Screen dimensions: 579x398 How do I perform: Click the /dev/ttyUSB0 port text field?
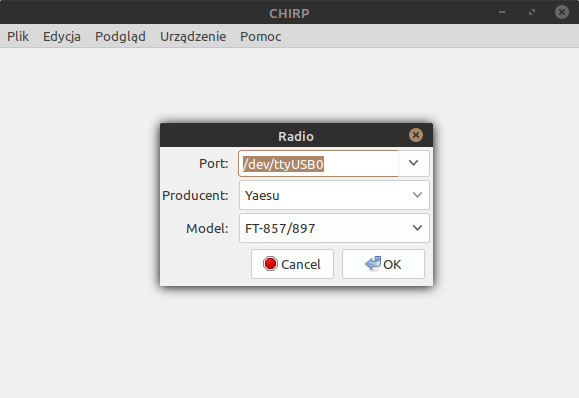tap(318, 164)
